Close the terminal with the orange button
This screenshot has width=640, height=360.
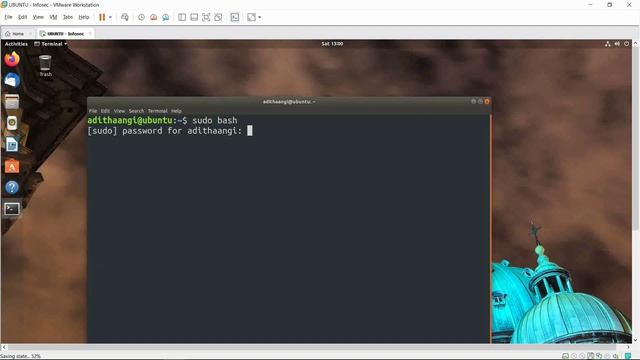click(x=487, y=102)
